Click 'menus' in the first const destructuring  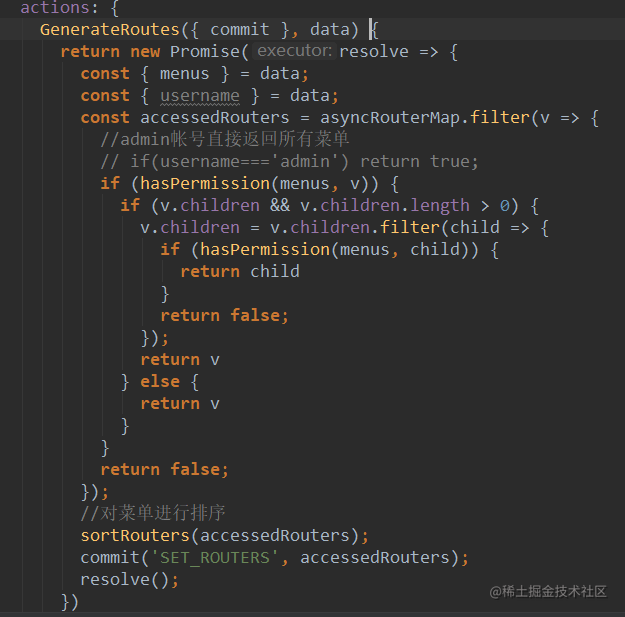pos(185,74)
